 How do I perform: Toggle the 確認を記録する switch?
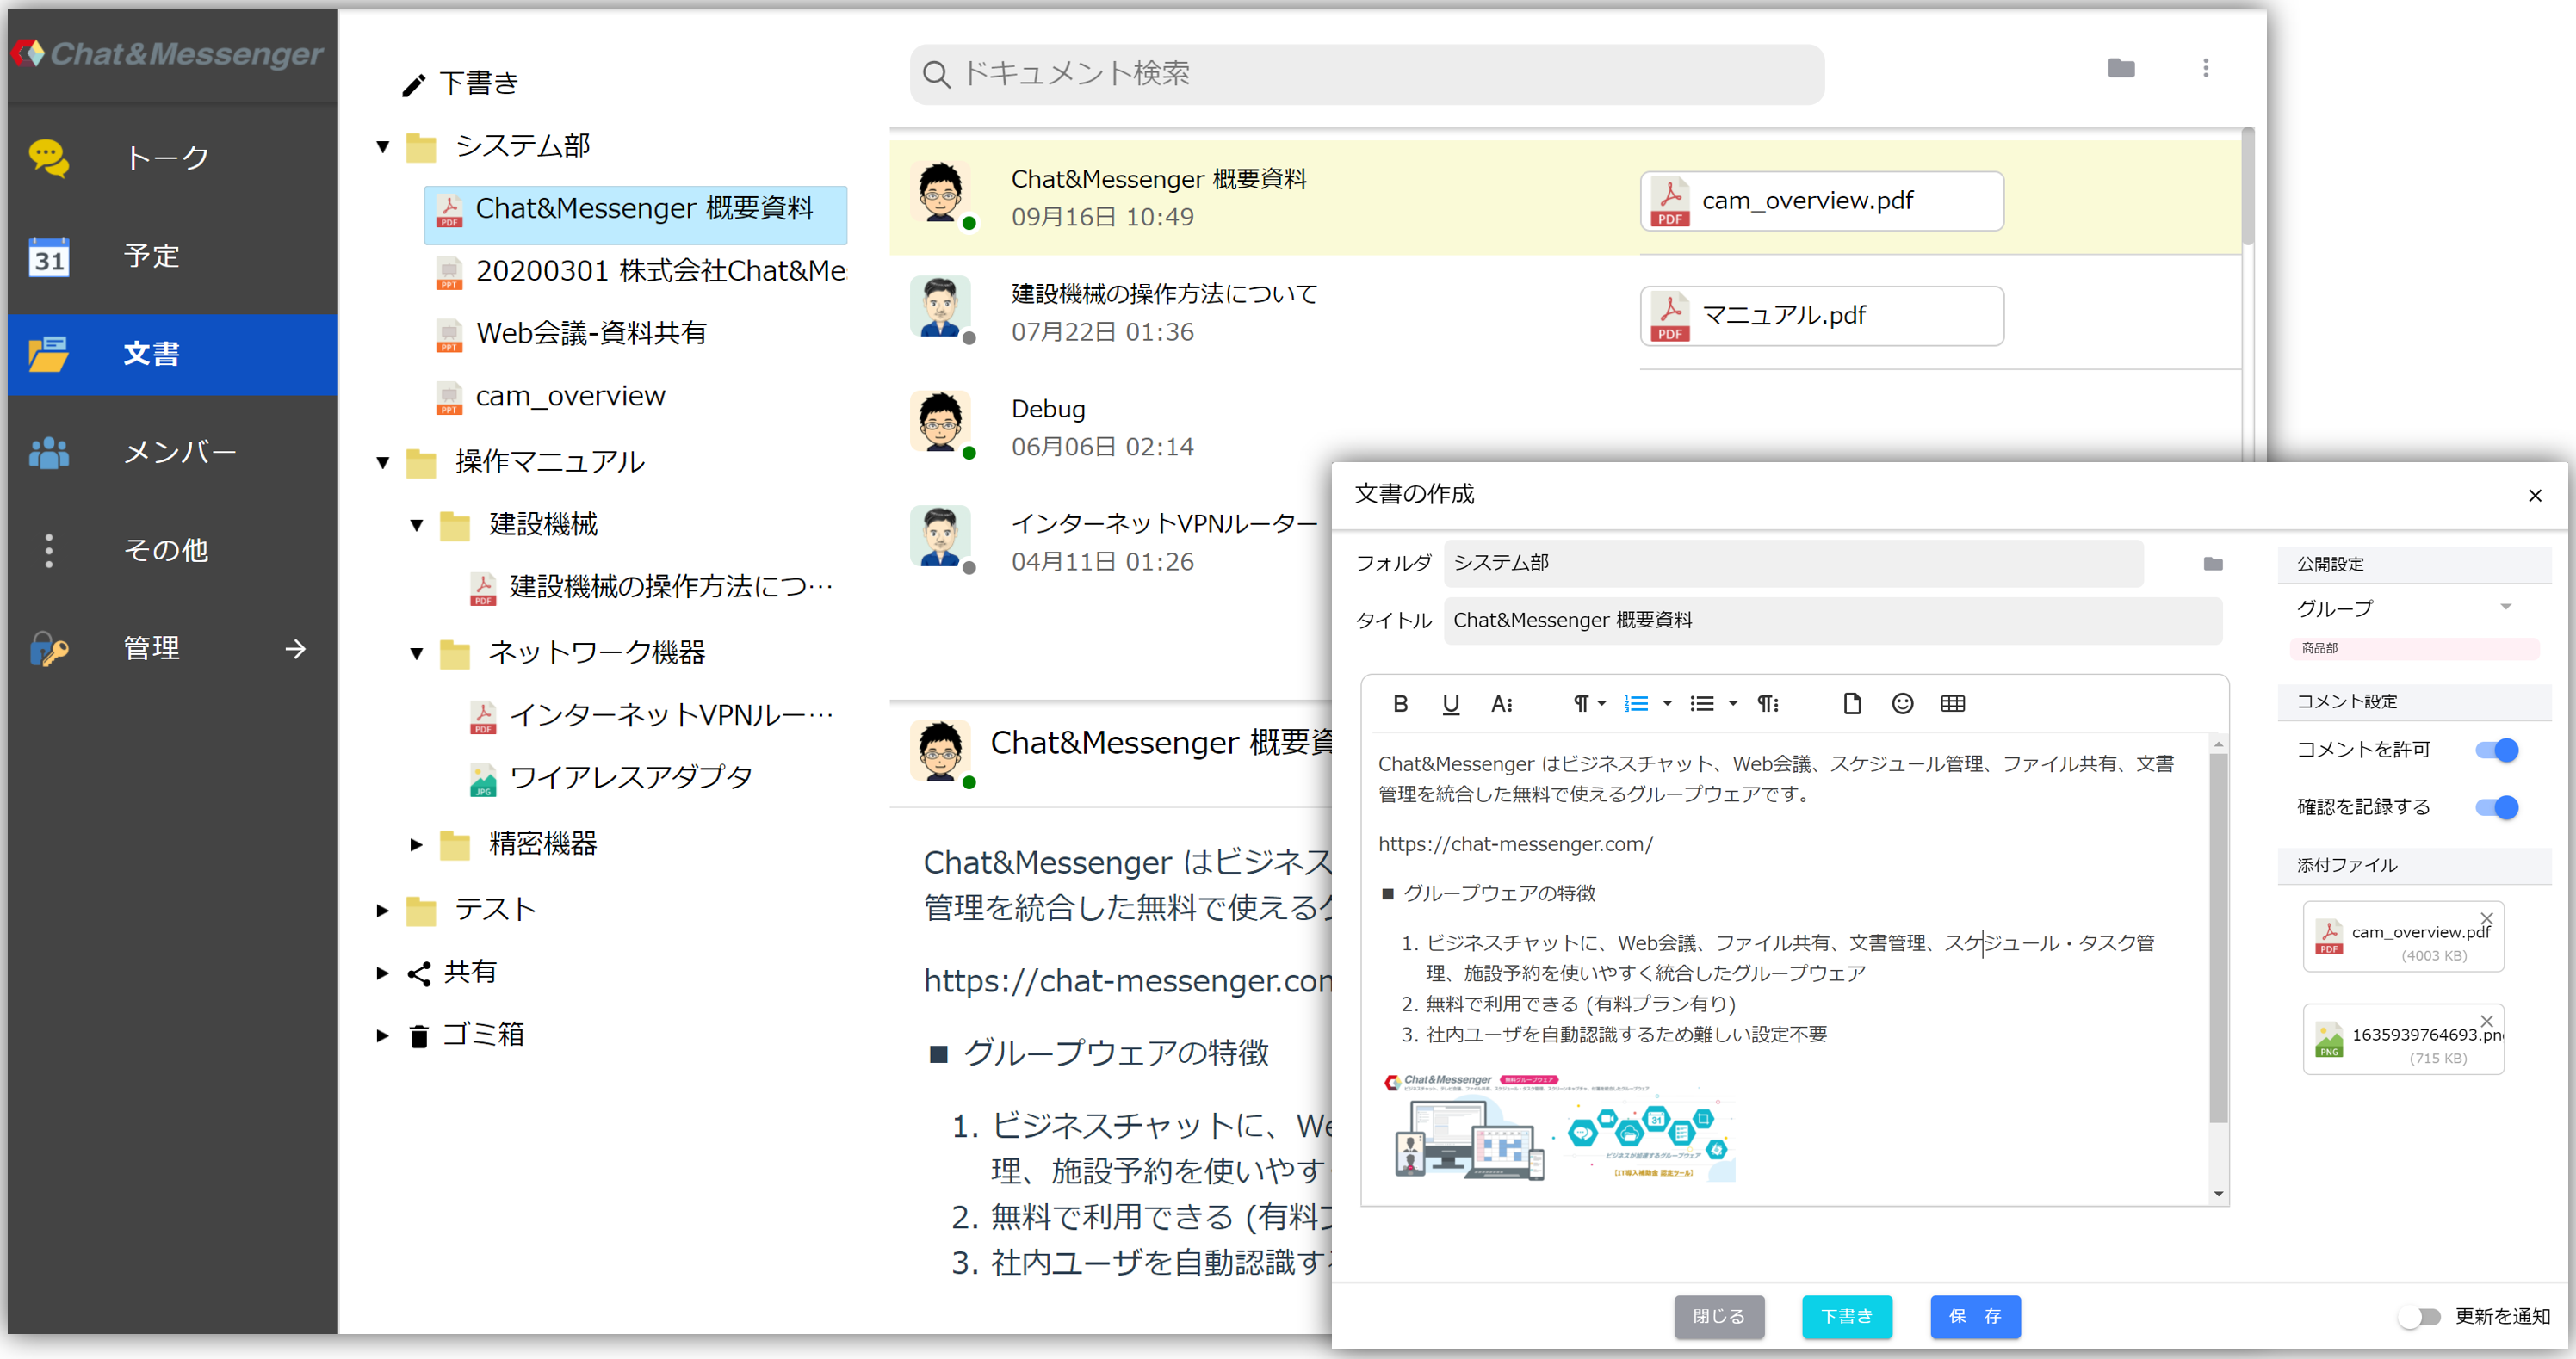2498,806
